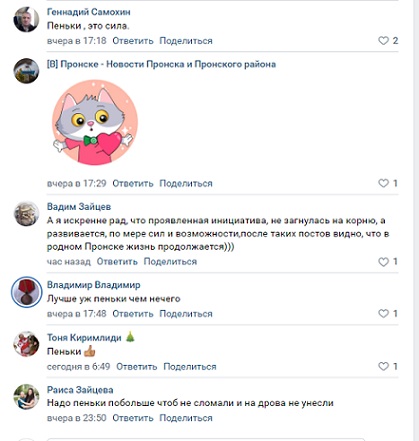Open Тоня Киримлиди's profile name

[84, 338]
